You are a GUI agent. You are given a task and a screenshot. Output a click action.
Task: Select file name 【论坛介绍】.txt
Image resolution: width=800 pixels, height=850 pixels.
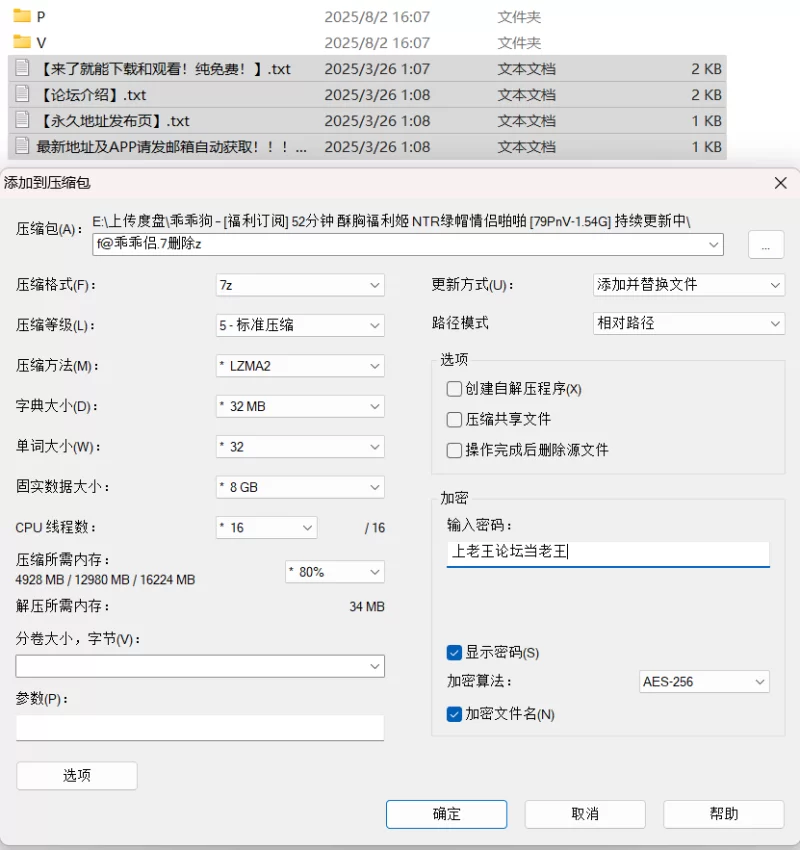click(x=91, y=95)
